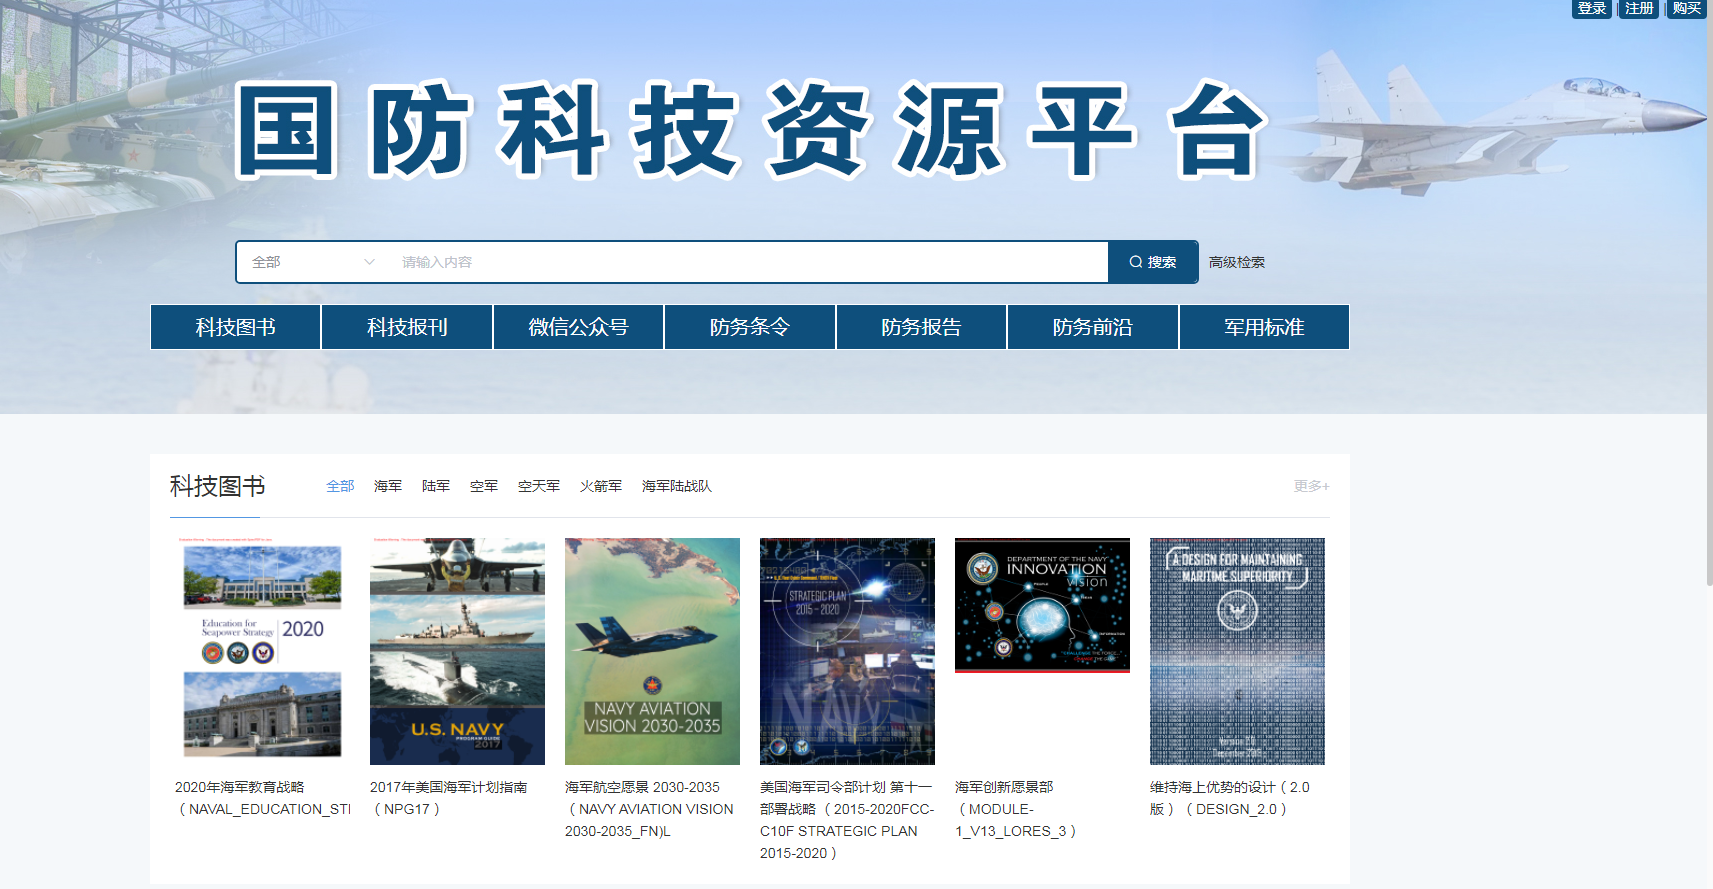This screenshot has width=1713, height=889.
Task: Open the 高级检索 advanced search link
Action: coord(1237,262)
